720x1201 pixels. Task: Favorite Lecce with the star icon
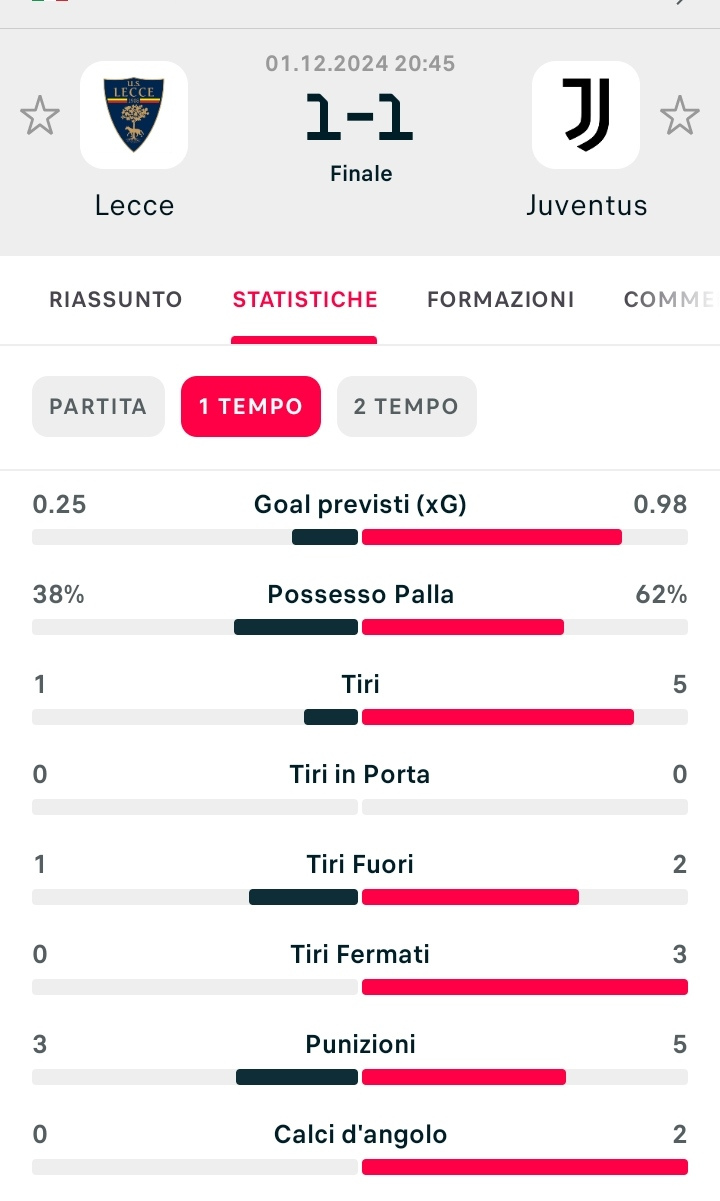pyautogui.click(x=40, y=116)
